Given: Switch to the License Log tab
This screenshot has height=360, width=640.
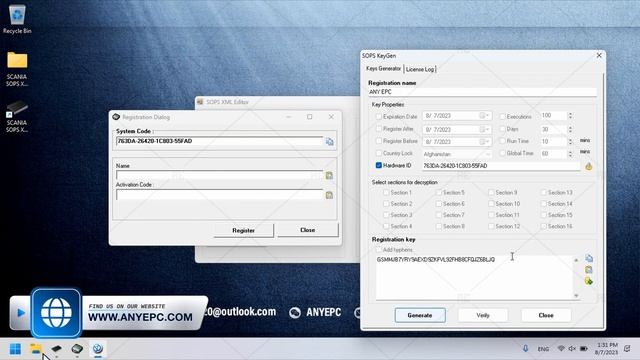Looking at the screenshot, I should point(420,69).
